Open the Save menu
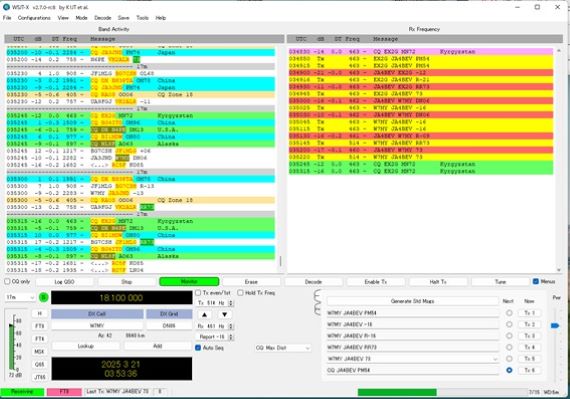570x399 pixels. click(123, 18)
